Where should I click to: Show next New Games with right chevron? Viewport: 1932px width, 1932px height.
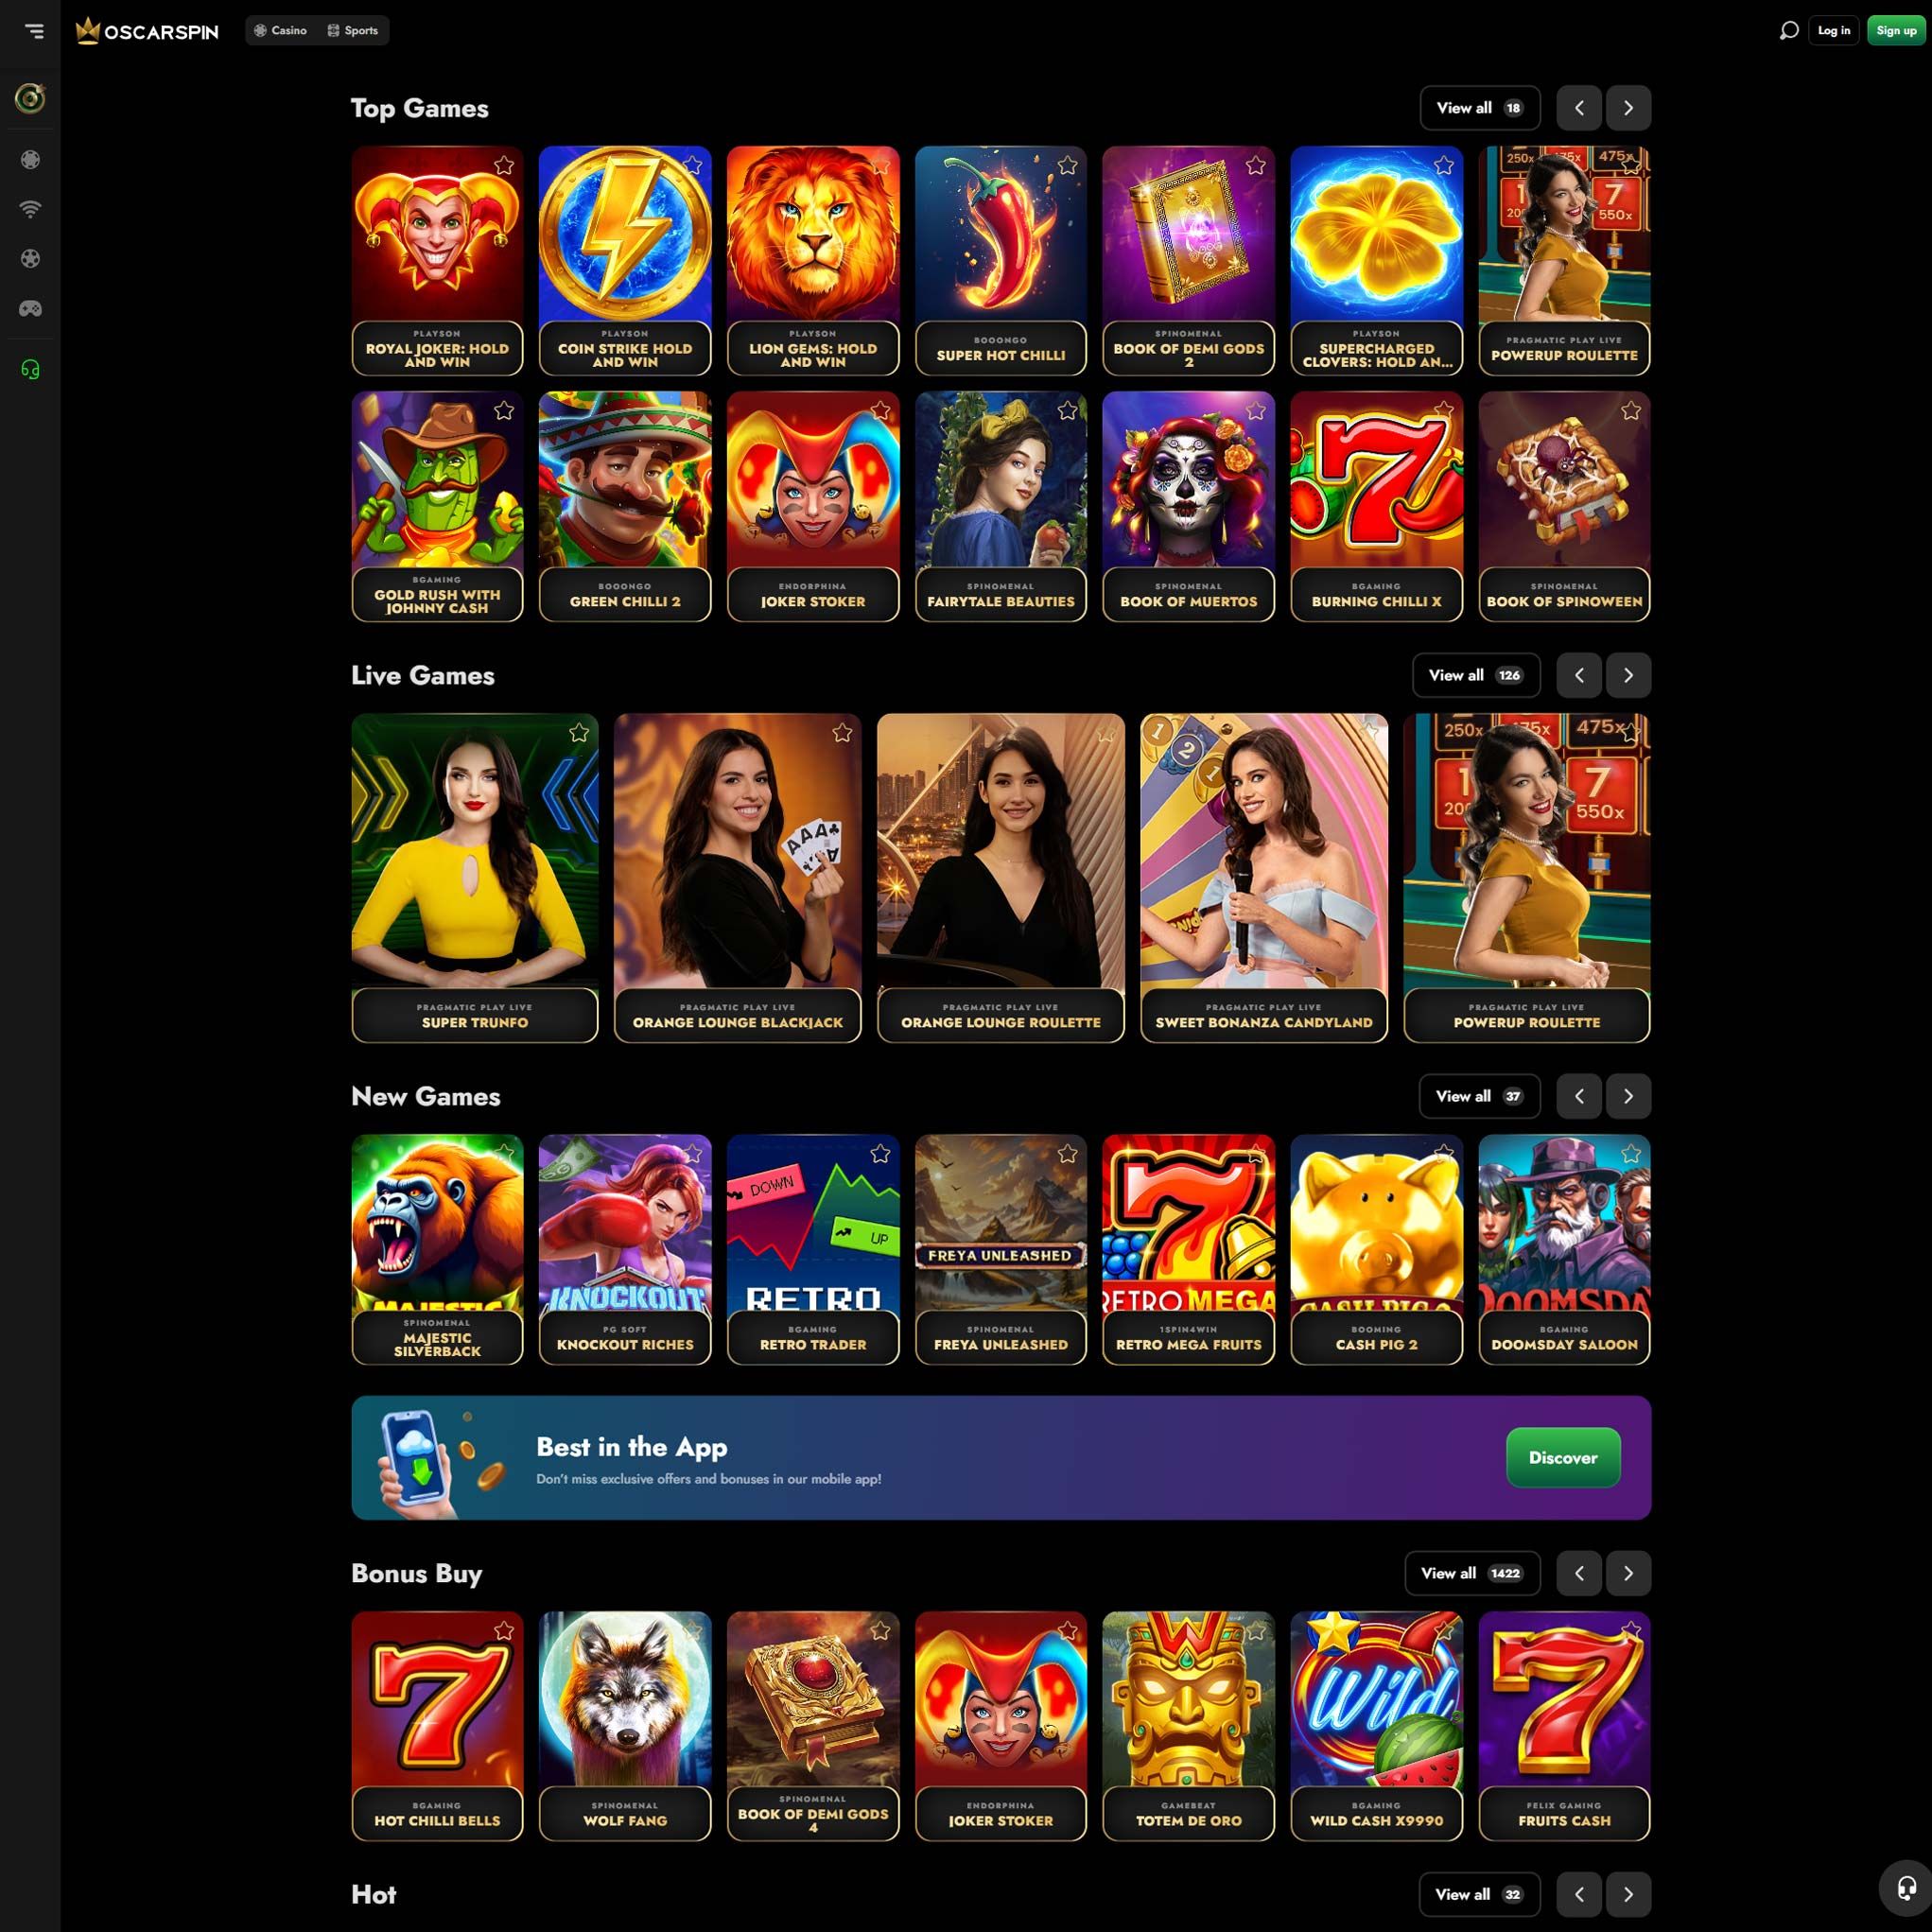tap(1628, 1096)
